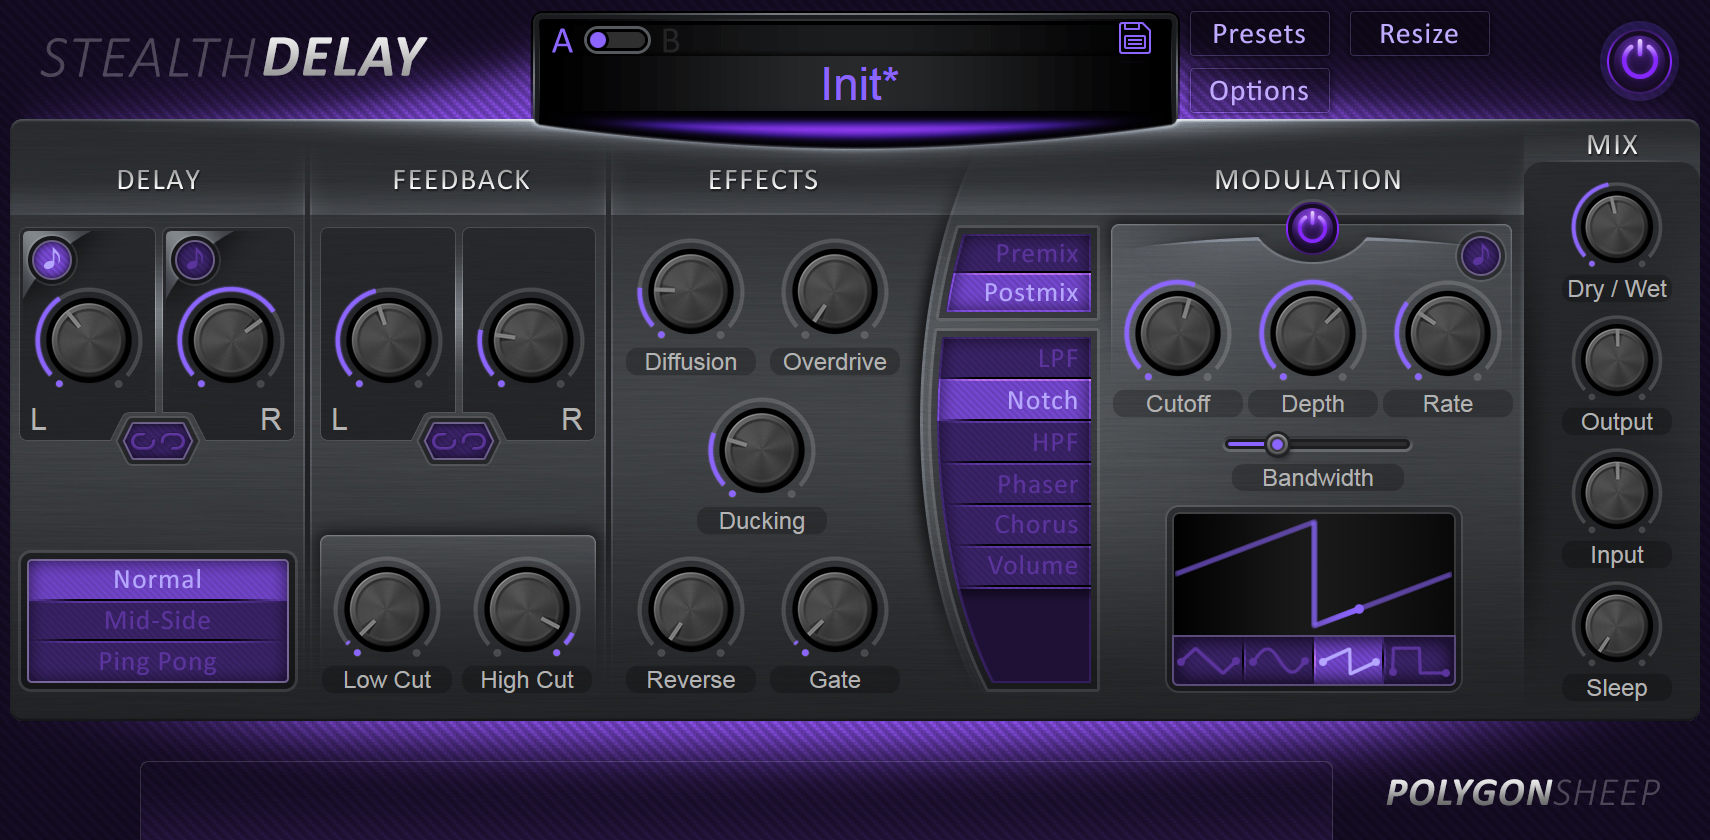Toggle the modulation section power button
Viewport: 1710px width, 840px height.
point(1312,228)
